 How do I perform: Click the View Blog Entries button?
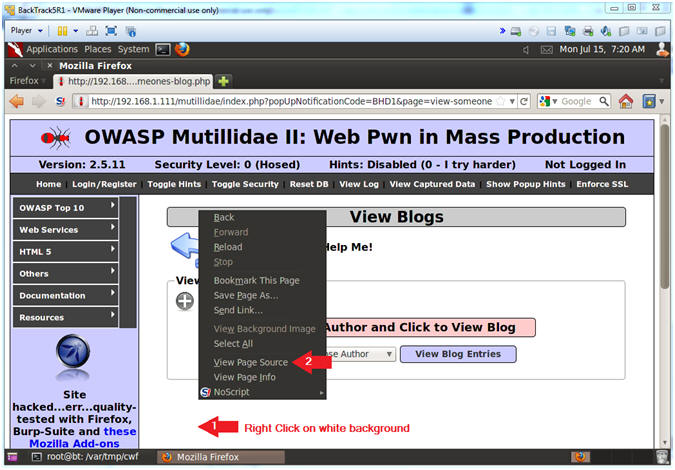(458, 354)
